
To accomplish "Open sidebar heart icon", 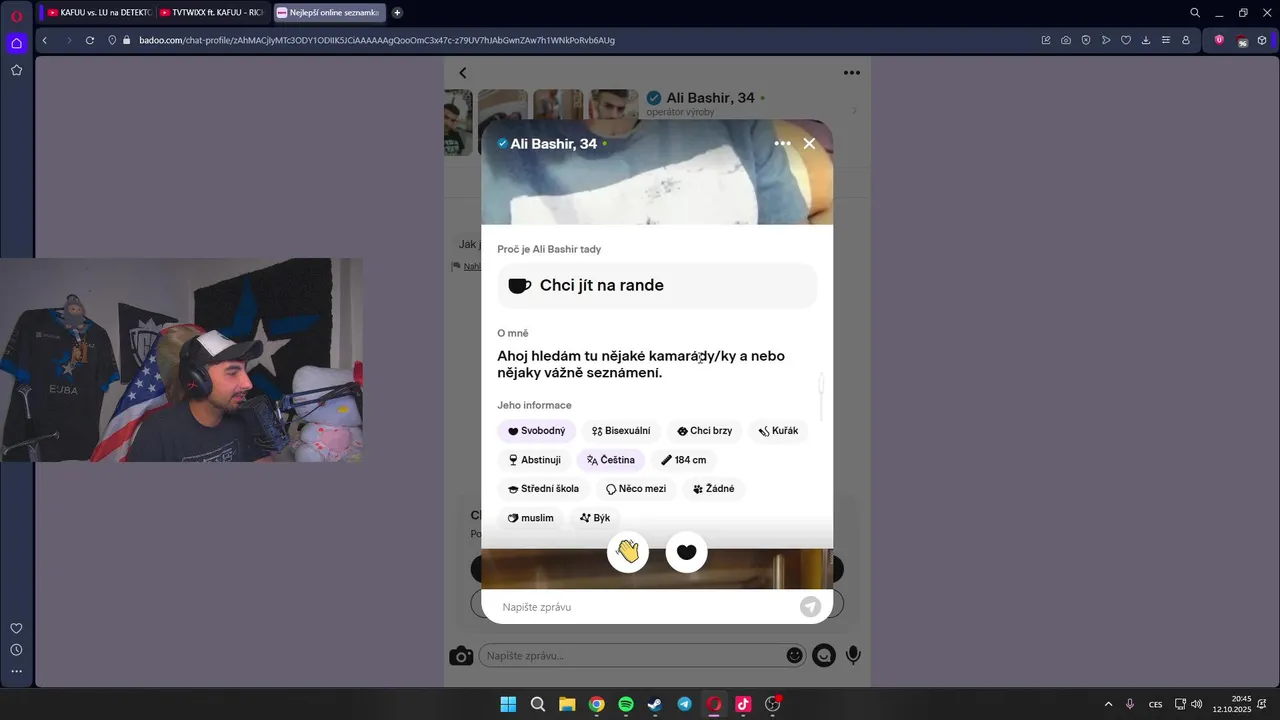I will point(17,628).
